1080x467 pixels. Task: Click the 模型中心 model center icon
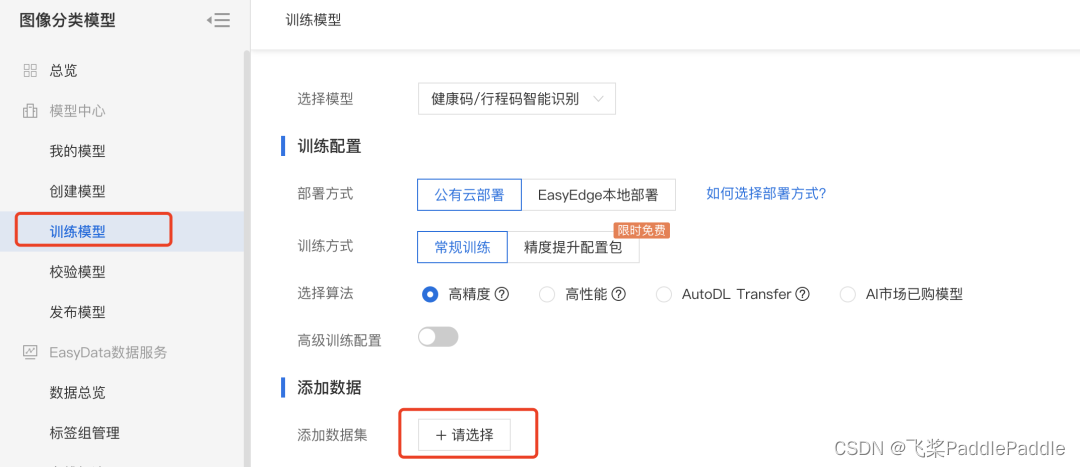point(30,111)
